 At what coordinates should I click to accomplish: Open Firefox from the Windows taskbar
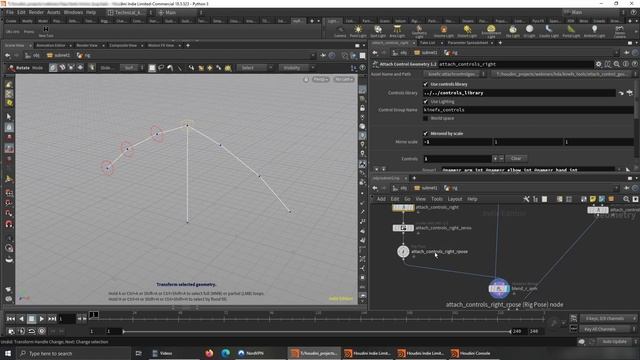click(209, 353)
